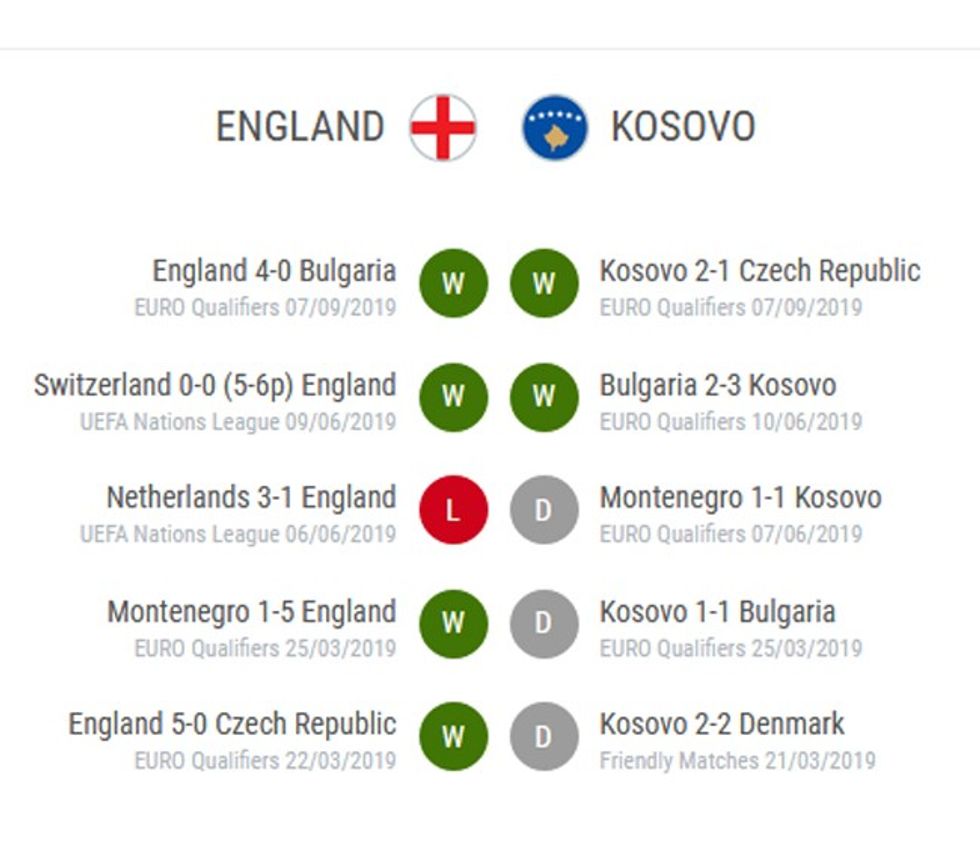
Task: Click England's W badge for Montenegro match
Action: pos(453,623)
